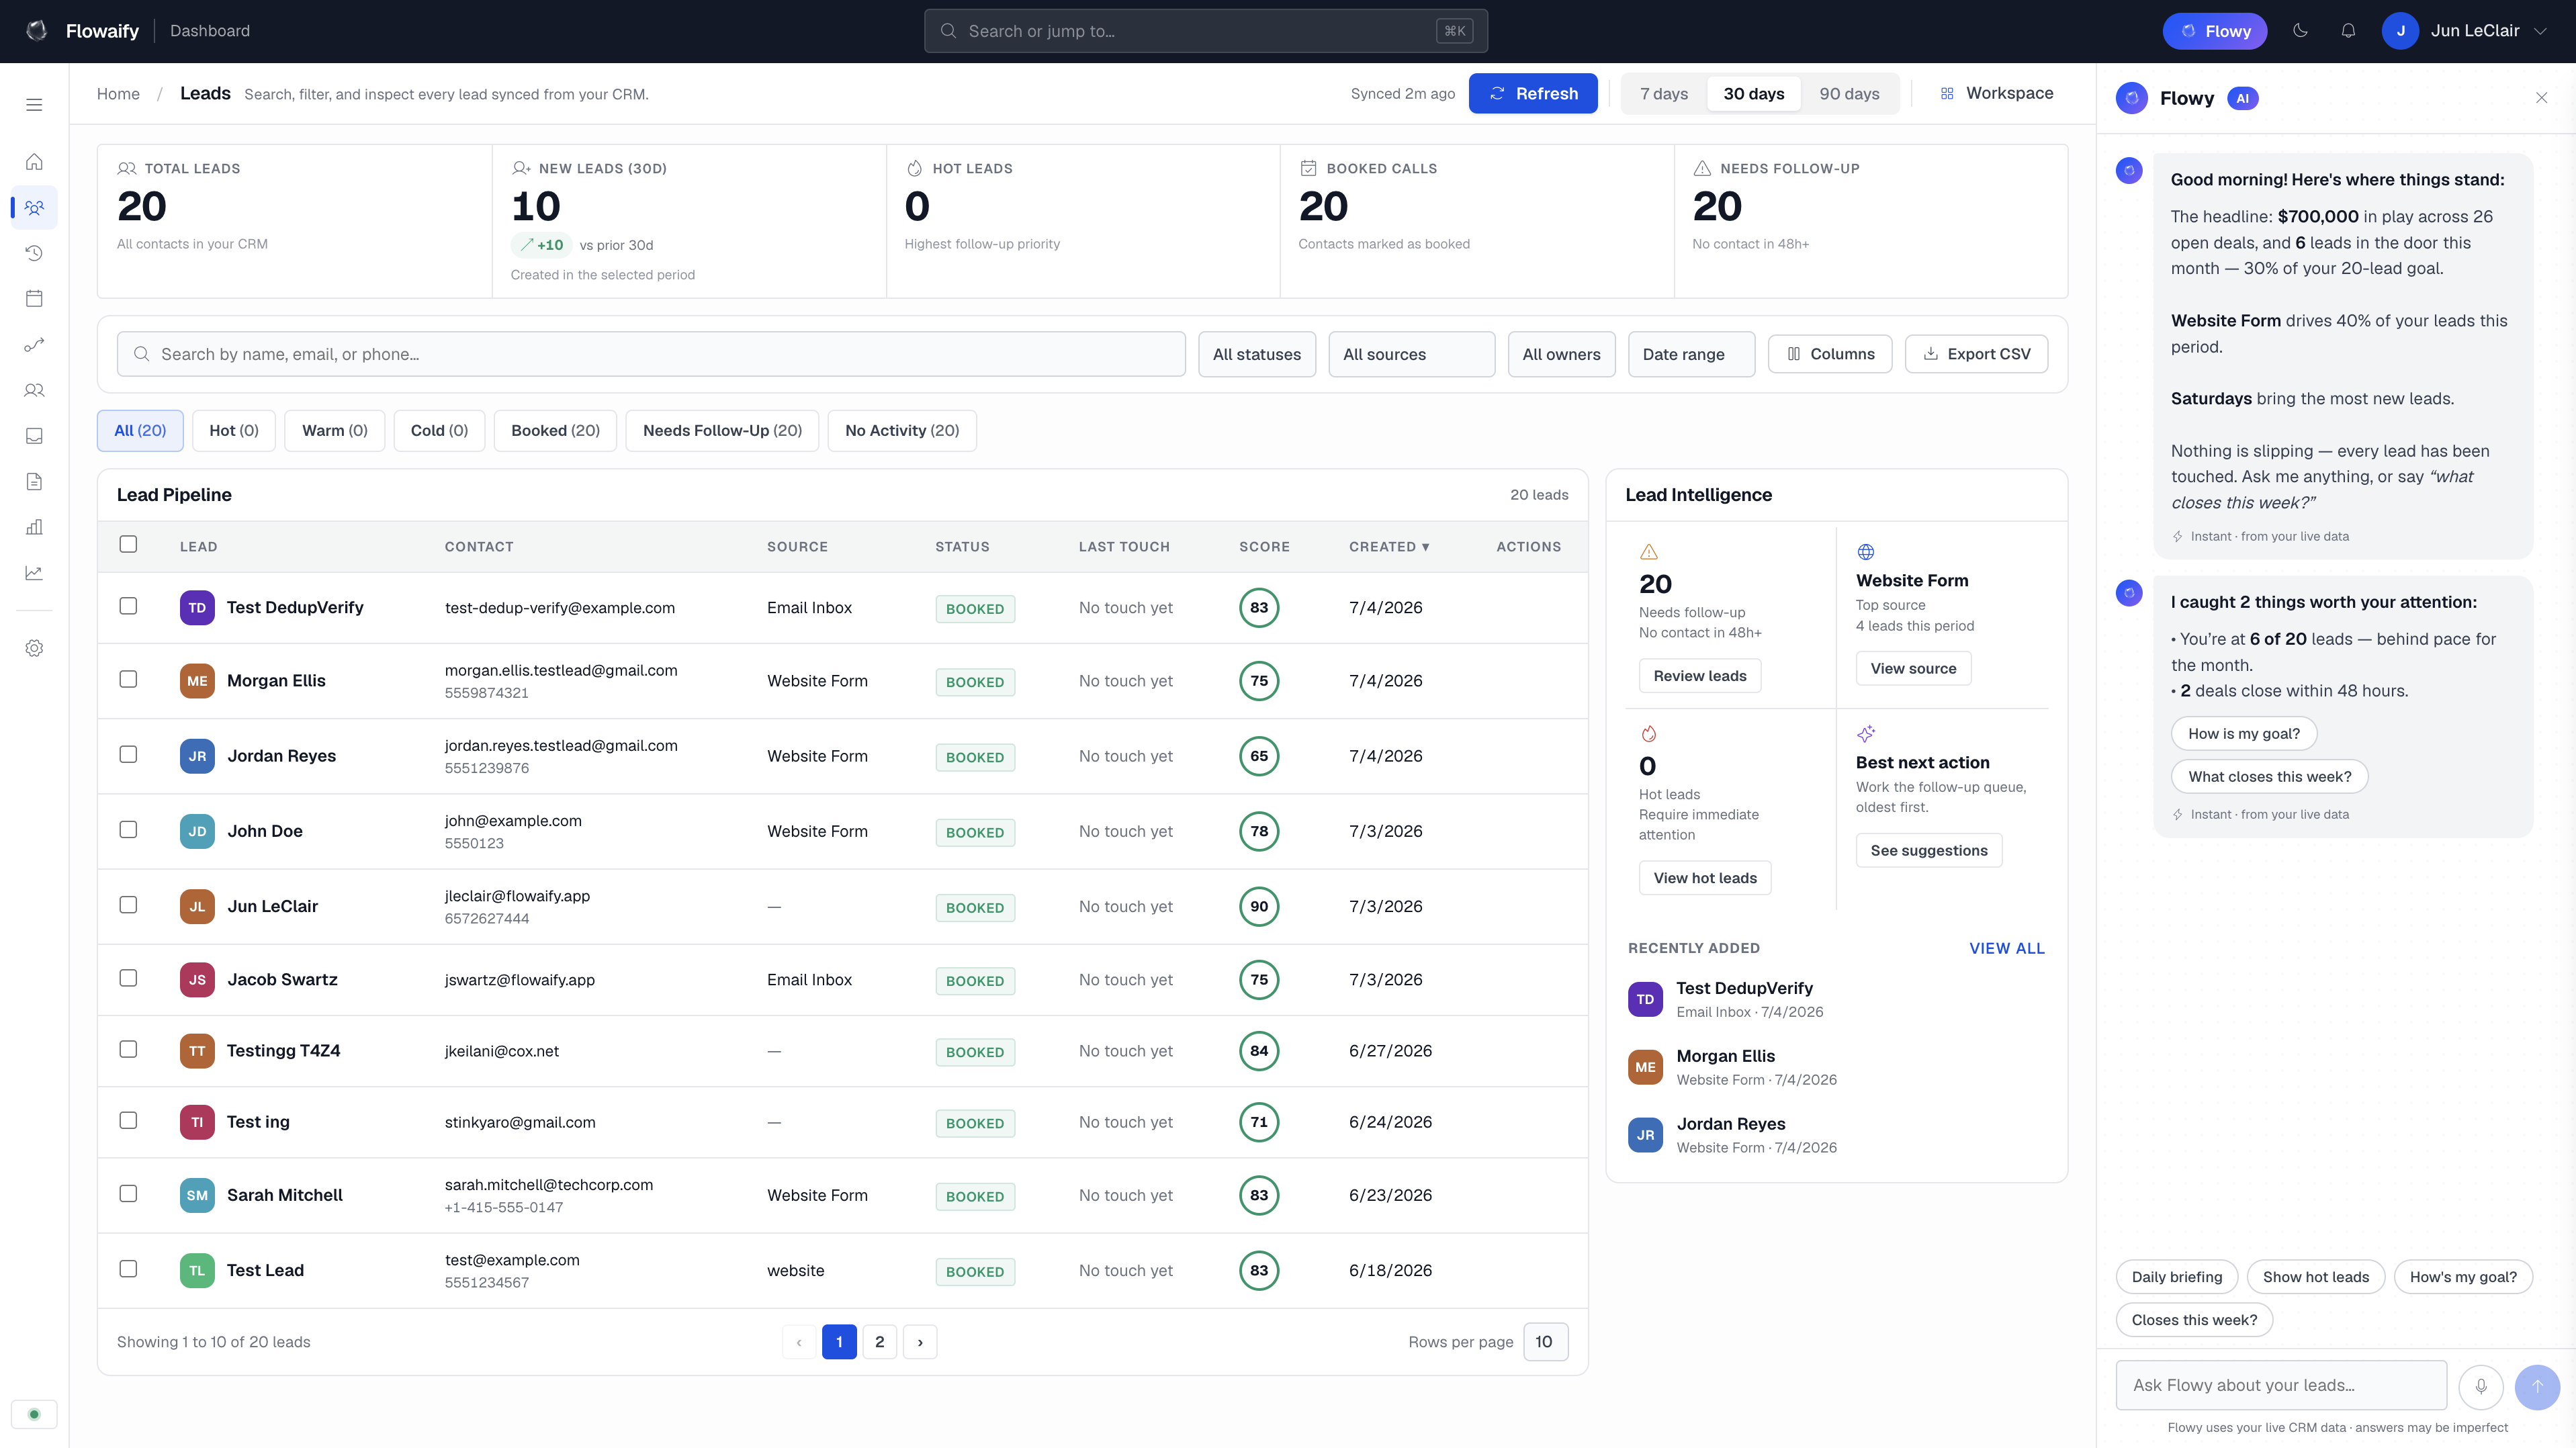Click the microphone voice input icon
2576x1448 pixels.
click(x=2481, y=1386)
